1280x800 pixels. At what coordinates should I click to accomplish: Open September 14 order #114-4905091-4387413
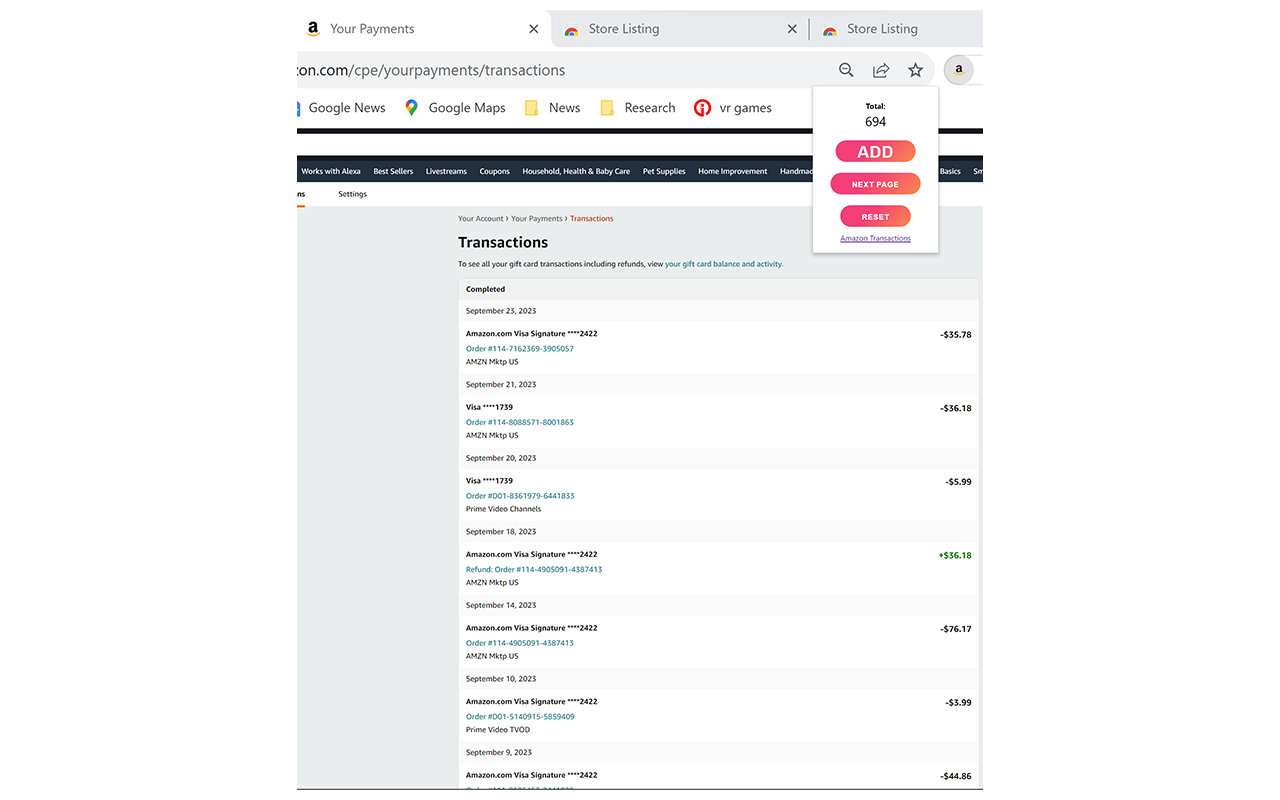point(520,643)
